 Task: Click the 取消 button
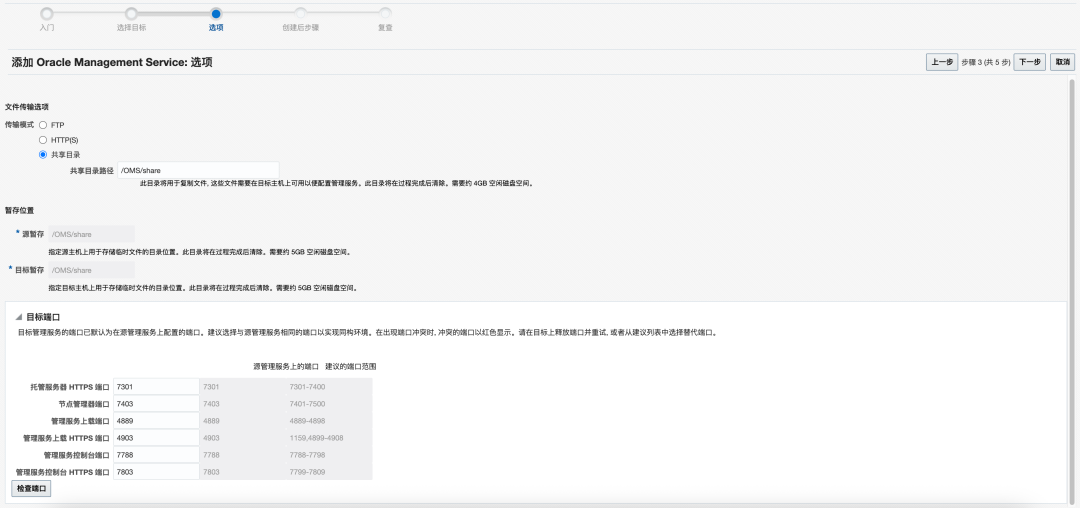(x=1062, y=62)
